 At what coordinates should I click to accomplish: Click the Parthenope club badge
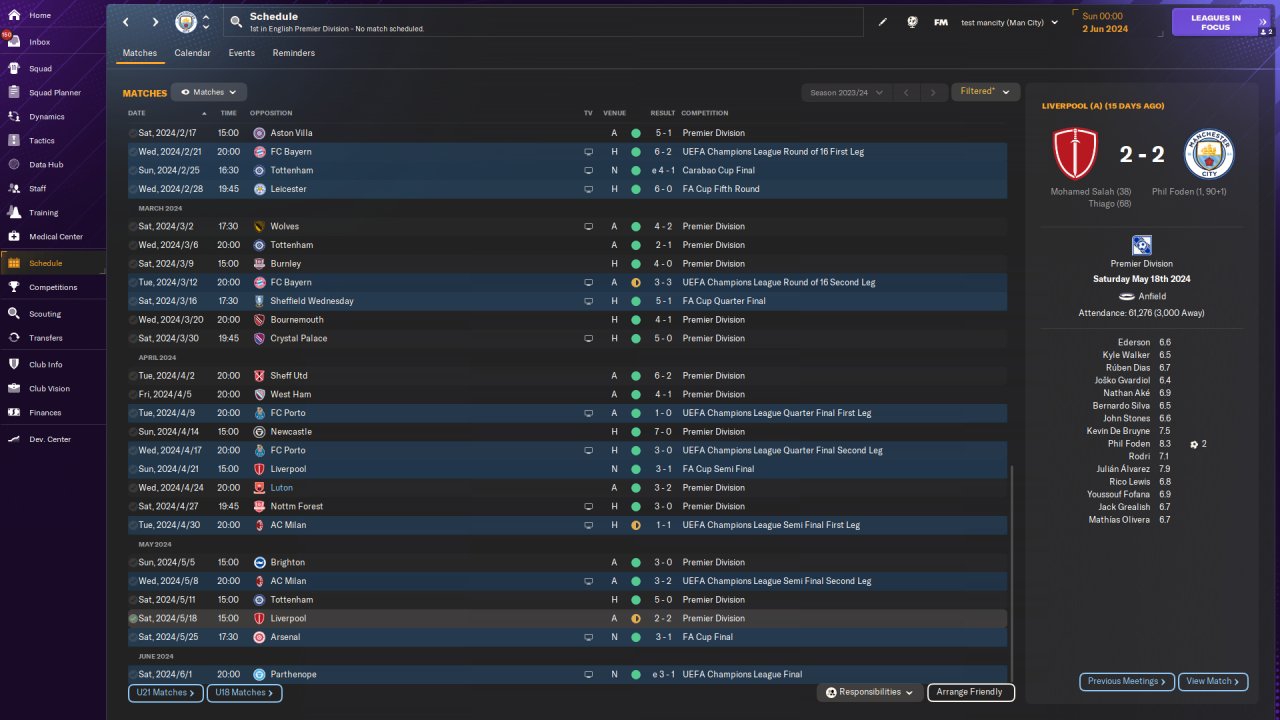[x=260, y=675]
